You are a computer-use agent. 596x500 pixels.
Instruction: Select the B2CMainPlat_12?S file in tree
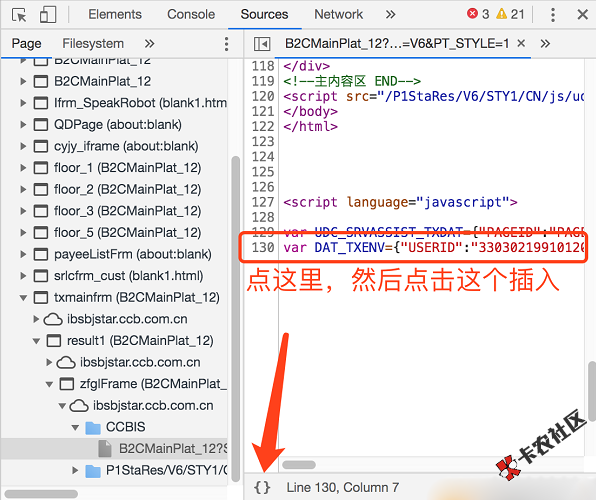coord(114,449)
